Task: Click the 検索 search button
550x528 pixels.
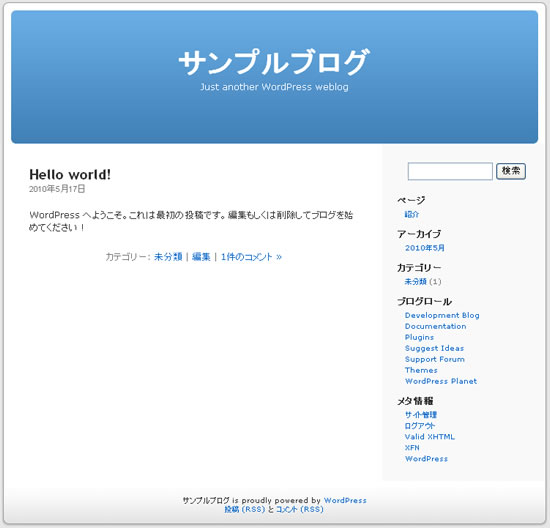Action: 511,171
